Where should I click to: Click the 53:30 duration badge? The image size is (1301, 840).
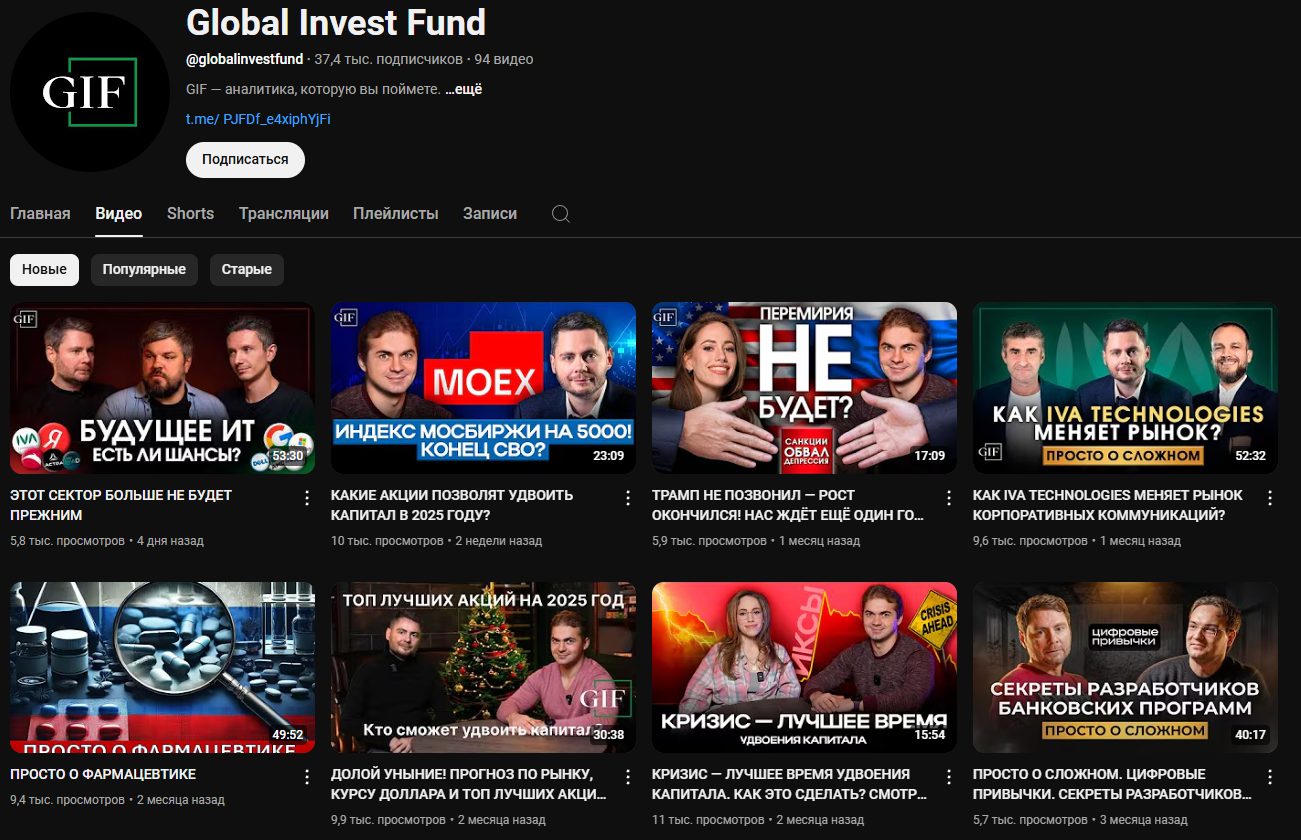point(287,456)
